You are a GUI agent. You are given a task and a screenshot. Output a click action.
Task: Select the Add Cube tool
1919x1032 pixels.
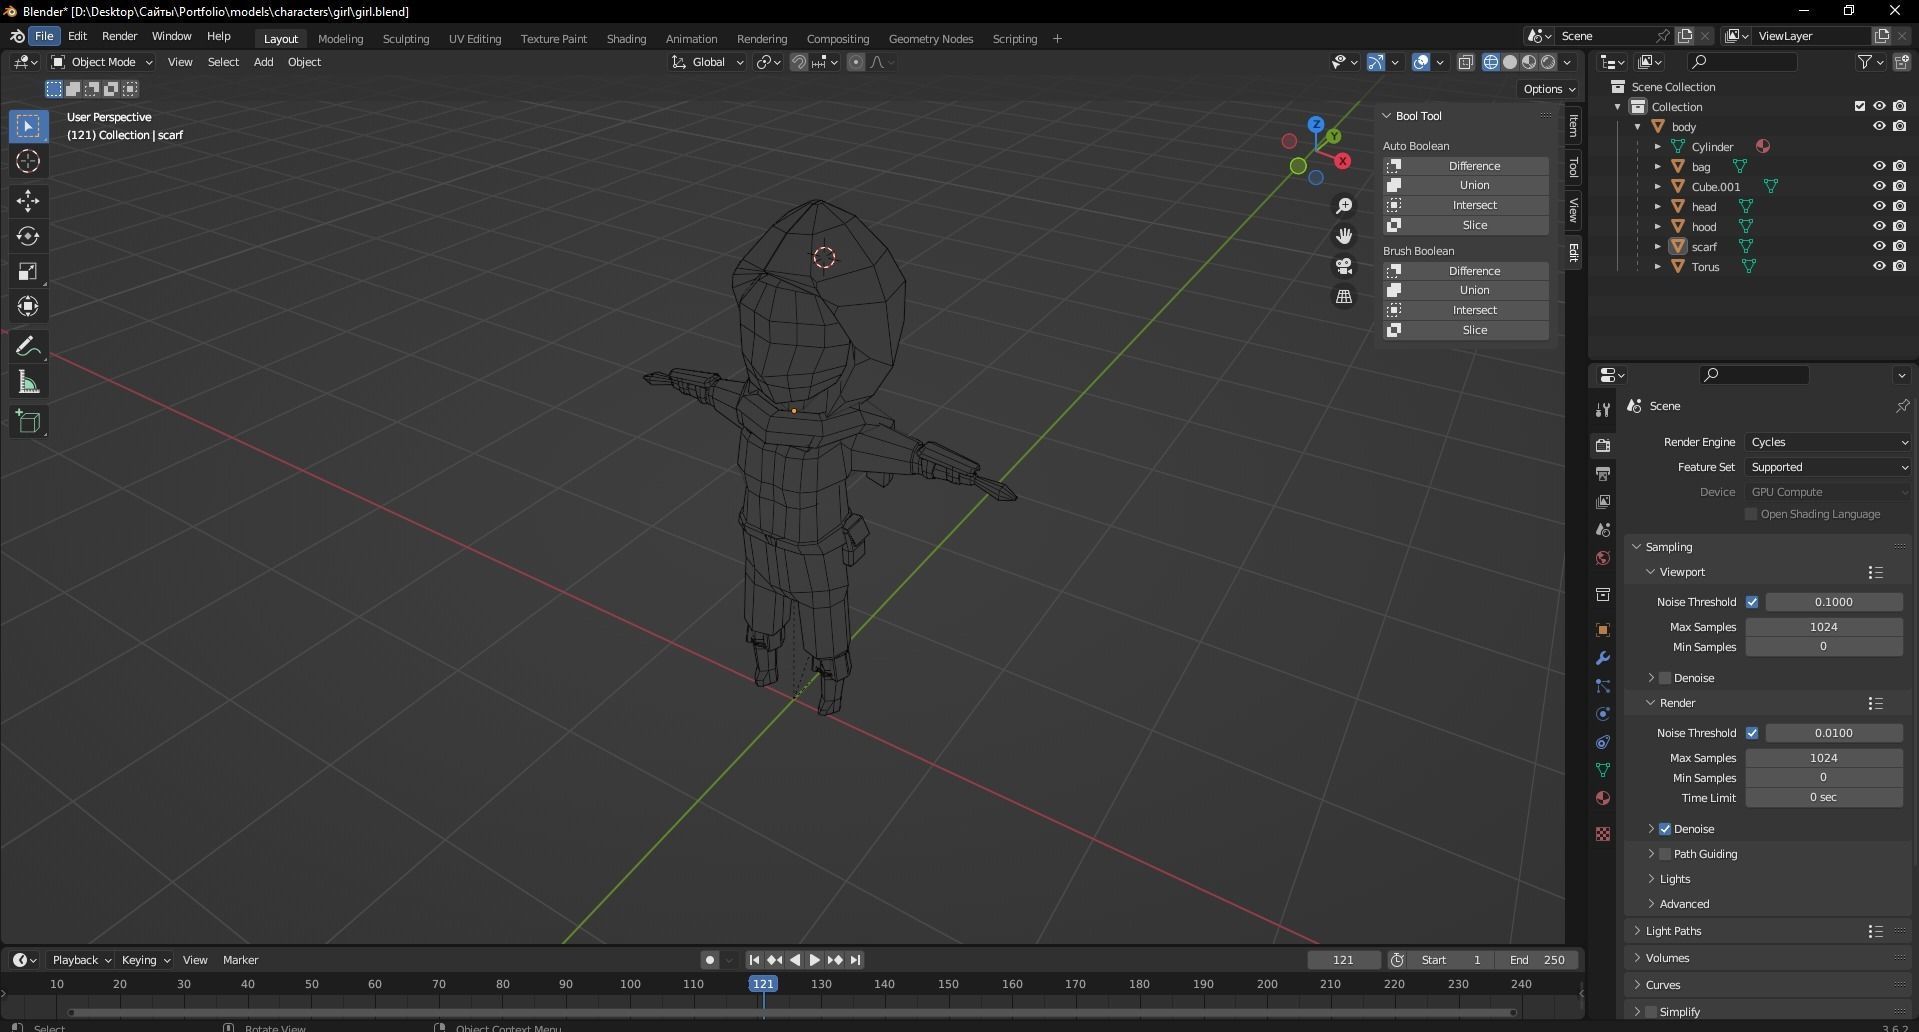28,422
